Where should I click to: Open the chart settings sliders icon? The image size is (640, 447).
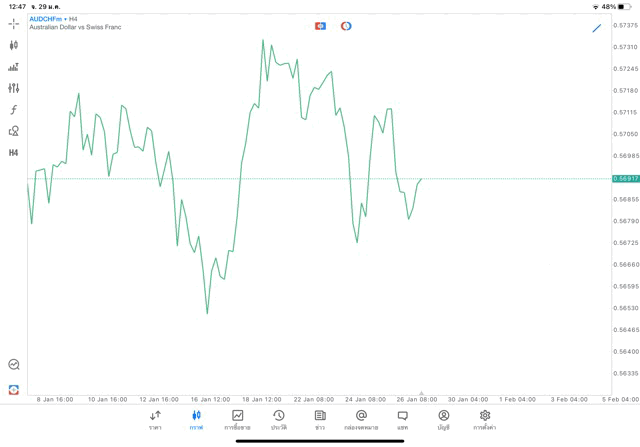click(13, 88)
